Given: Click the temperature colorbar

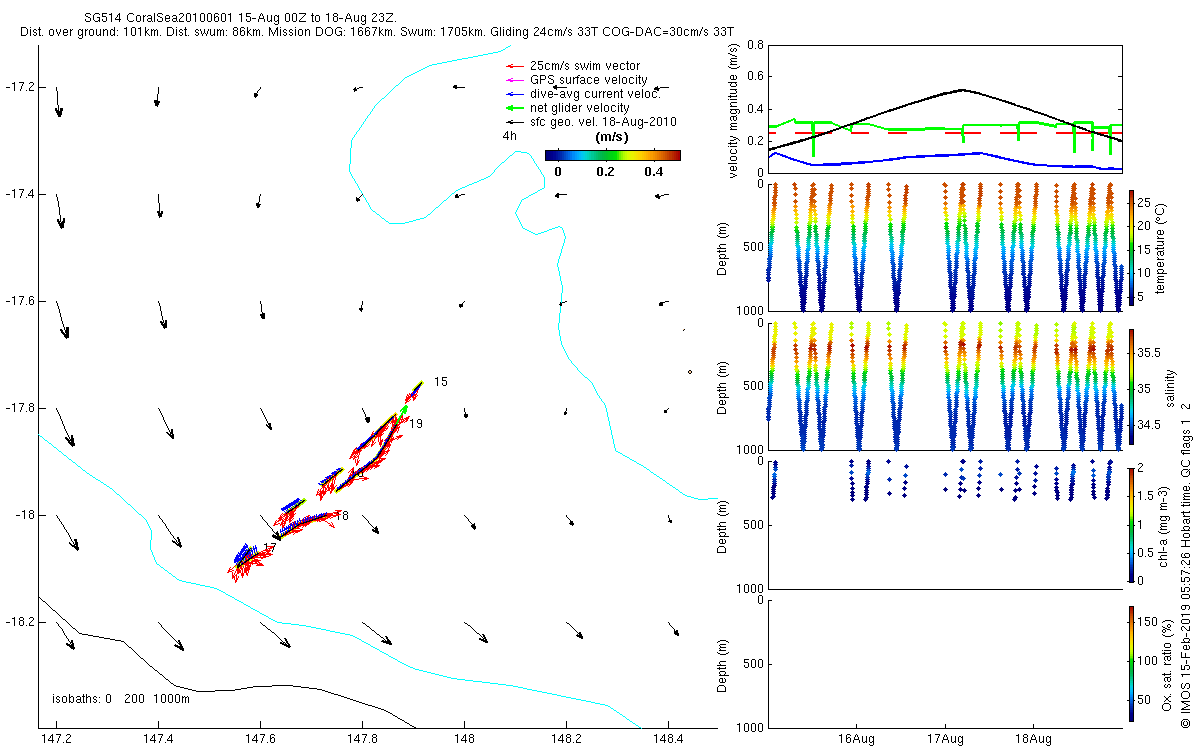Looking at the screenshot, I should point(1131,246).
